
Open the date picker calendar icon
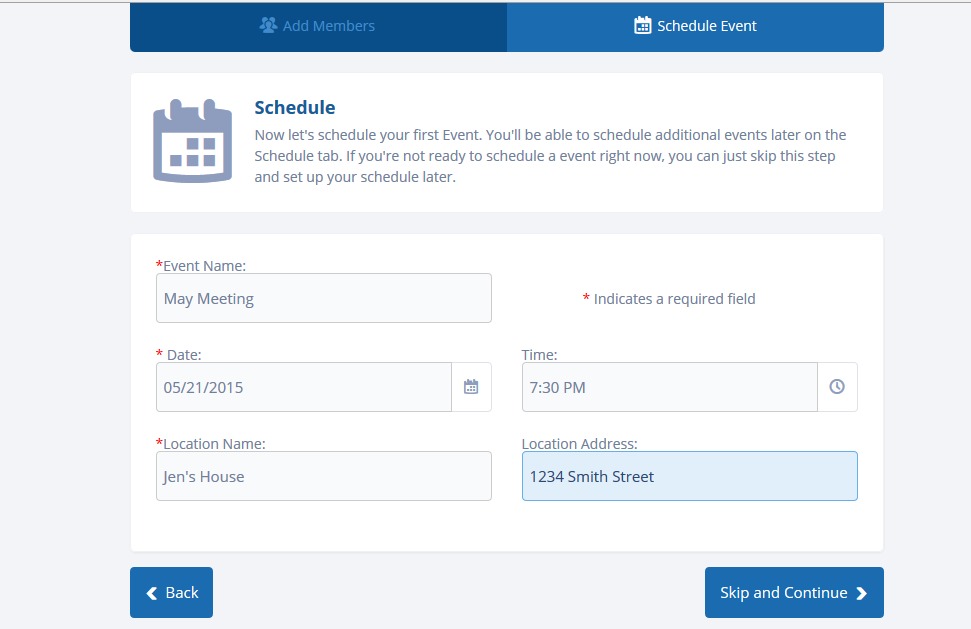(471, 387)
